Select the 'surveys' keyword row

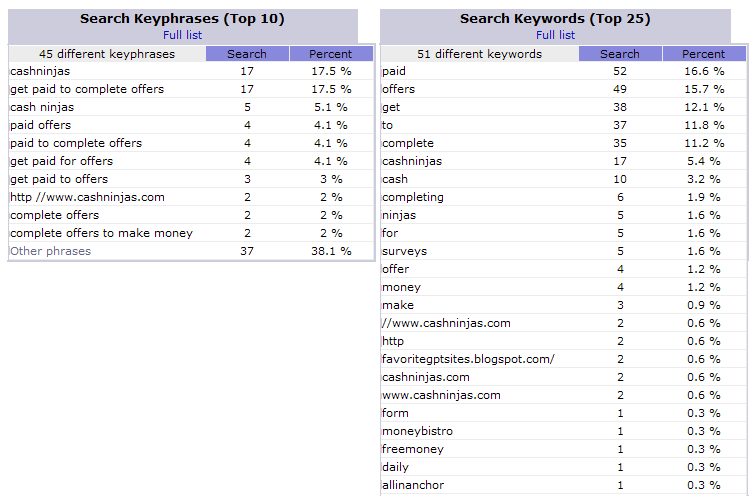(563, 251)
